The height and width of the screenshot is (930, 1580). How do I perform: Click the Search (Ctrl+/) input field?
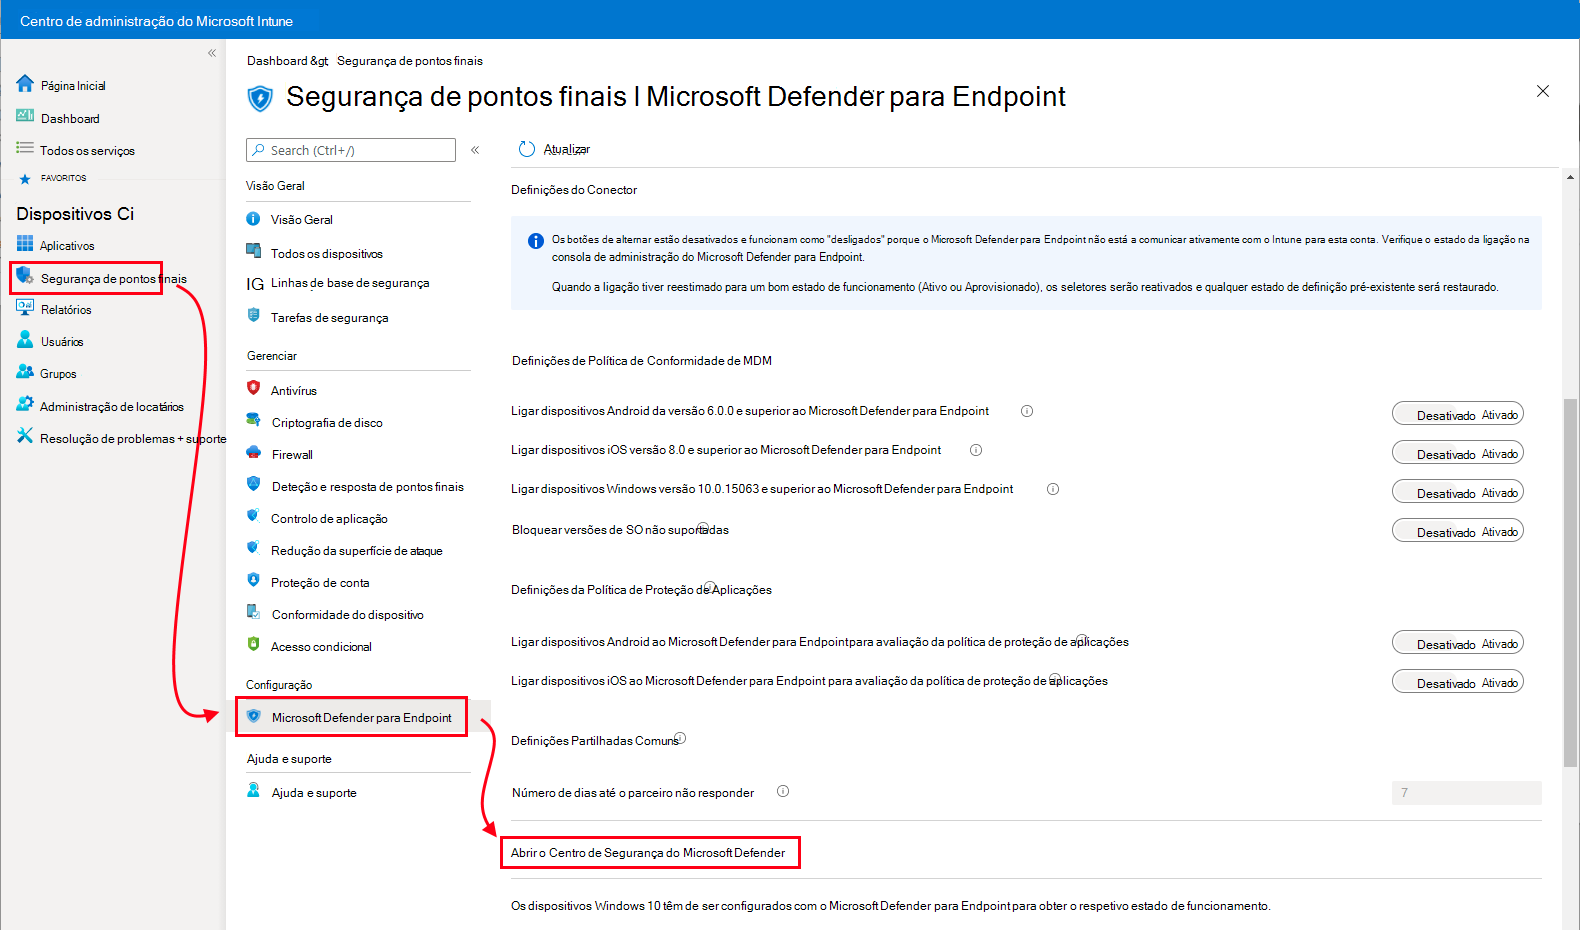click(x=351, y=150)
